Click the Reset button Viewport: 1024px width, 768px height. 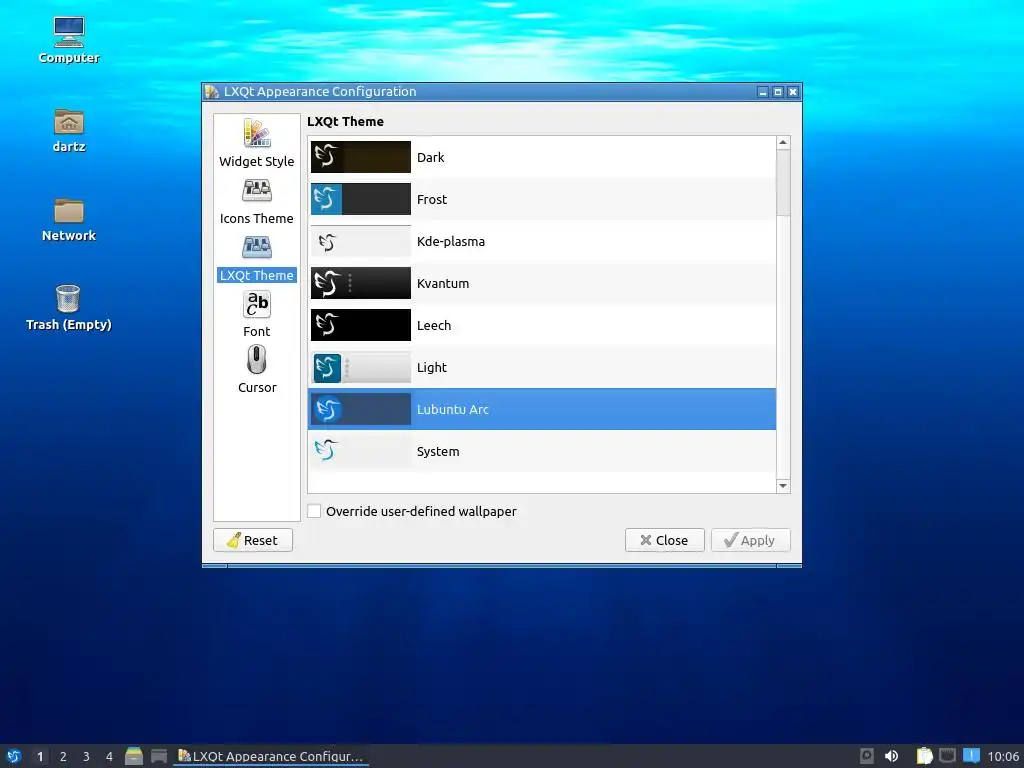253,540
